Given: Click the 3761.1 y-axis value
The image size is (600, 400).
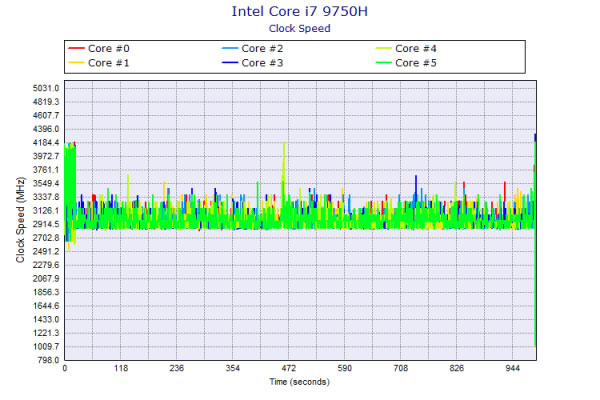Looking at the screenshot, I should pos(46,170).
